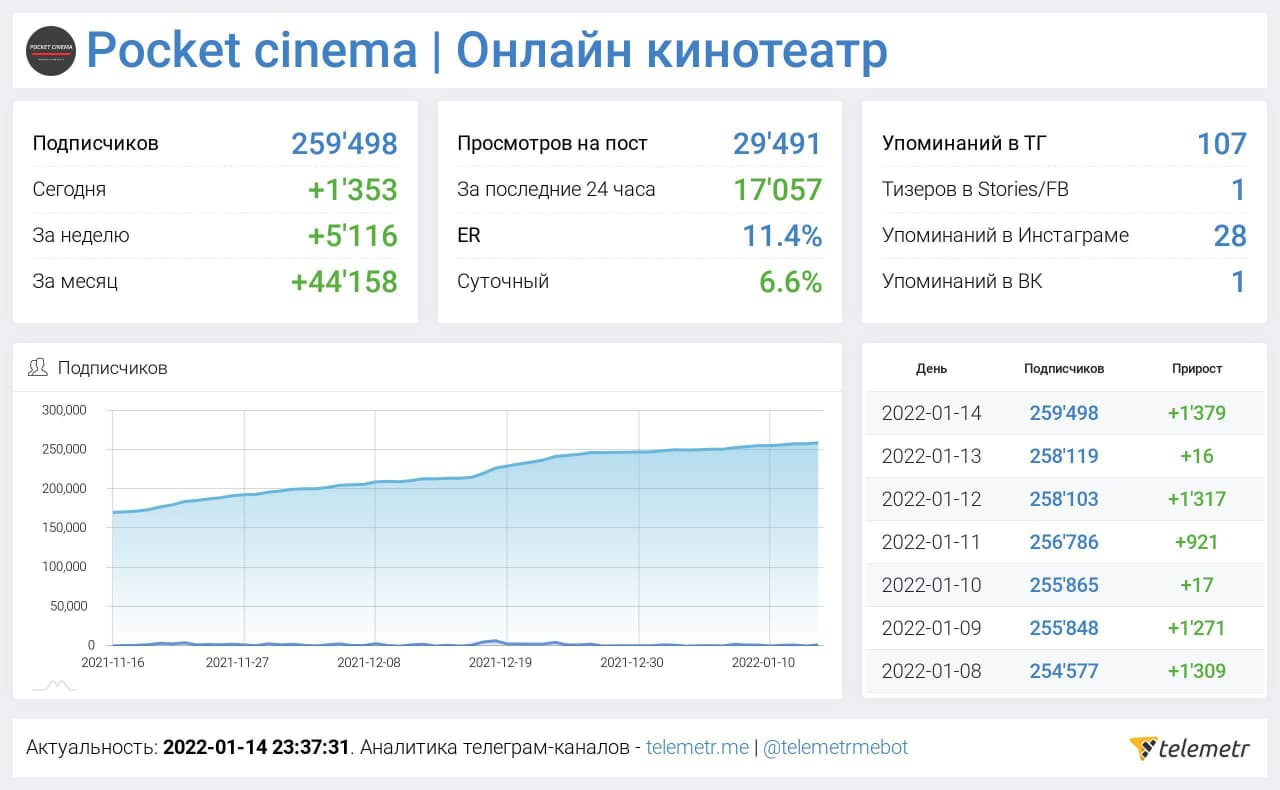Viewport: 1280px width, 790px height.
Task: Open the @telemetrmebot link
Action: coord(835,747)
